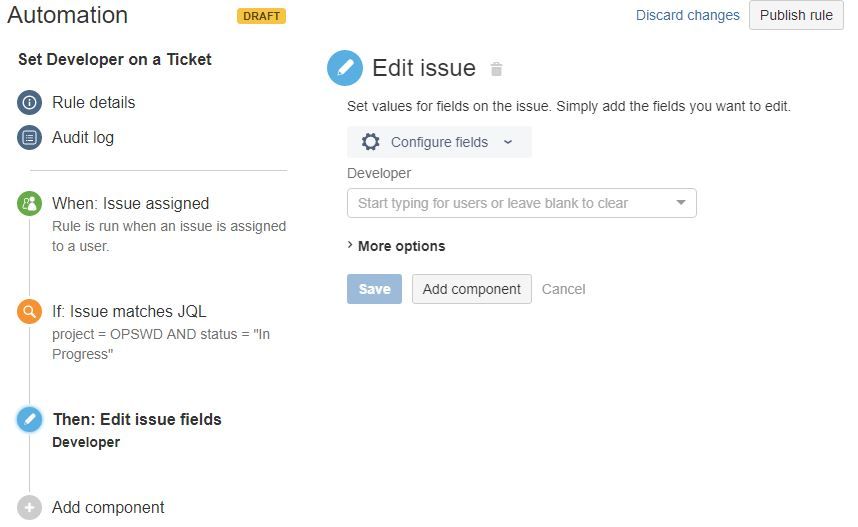Screen dimensions: 858x527
Task: Click the trash icon beside Edit issue
Action: tap(496, 70)
